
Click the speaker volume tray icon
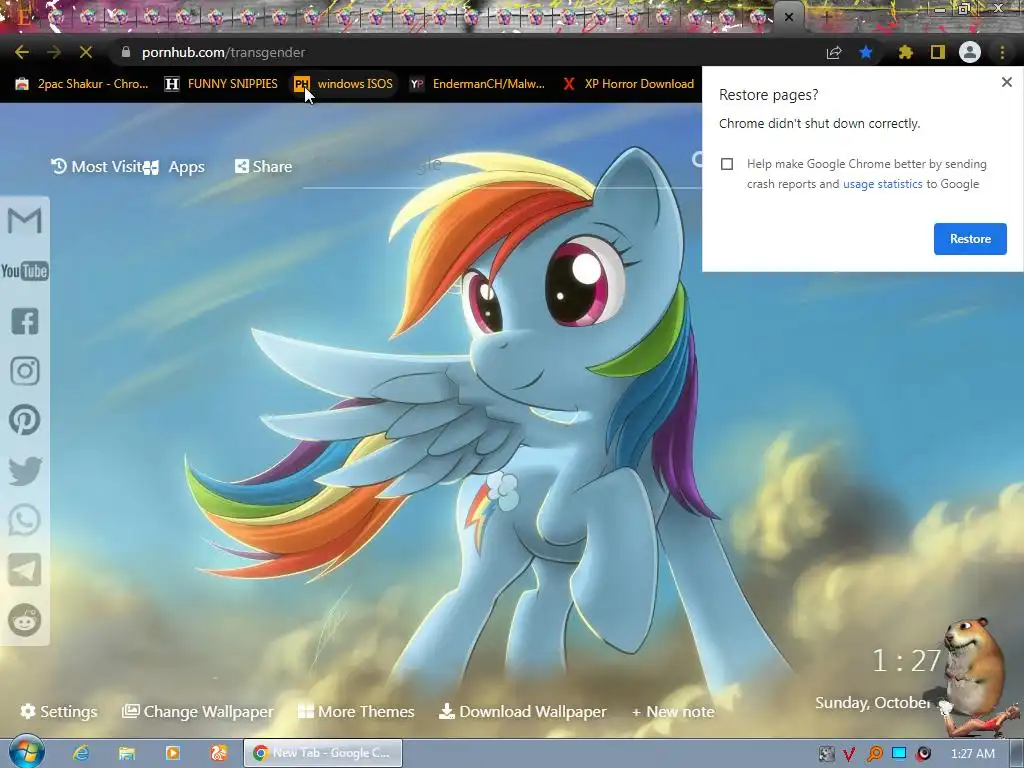923,754
